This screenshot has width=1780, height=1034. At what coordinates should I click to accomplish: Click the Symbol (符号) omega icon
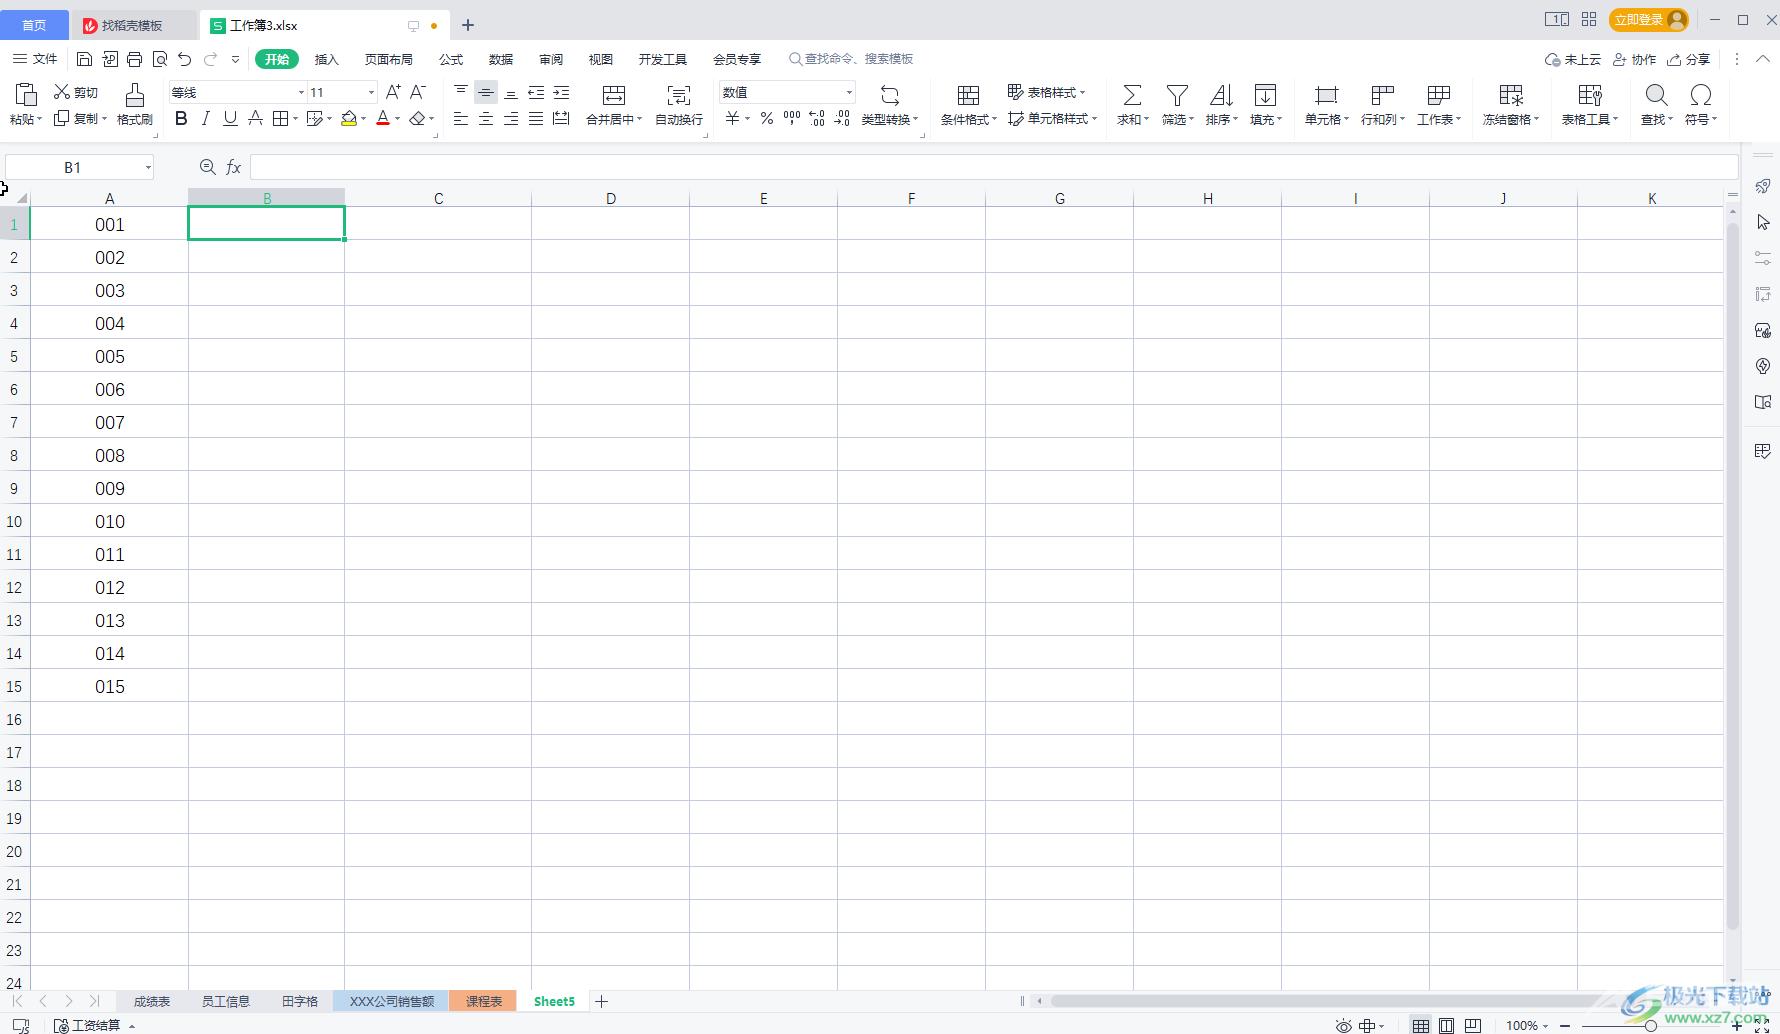1700,95
